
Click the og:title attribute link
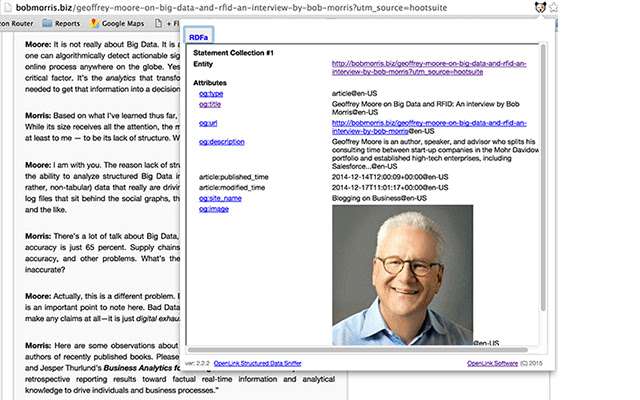[210, 105]
